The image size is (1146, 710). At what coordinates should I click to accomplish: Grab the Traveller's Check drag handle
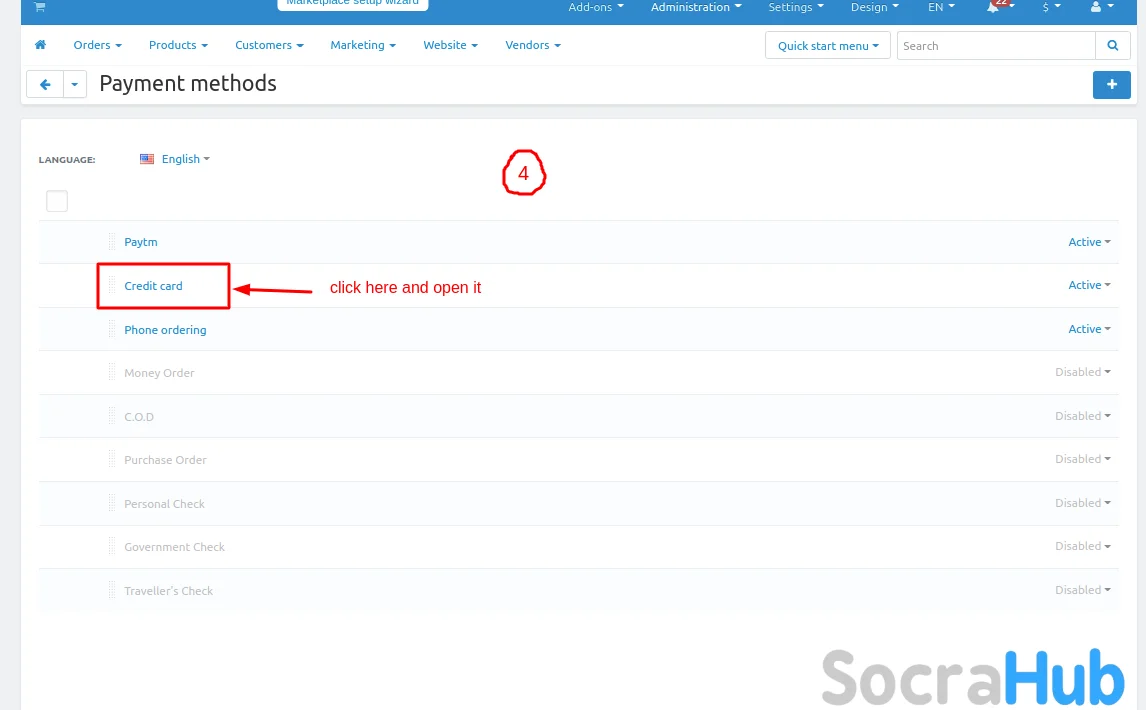112,591
